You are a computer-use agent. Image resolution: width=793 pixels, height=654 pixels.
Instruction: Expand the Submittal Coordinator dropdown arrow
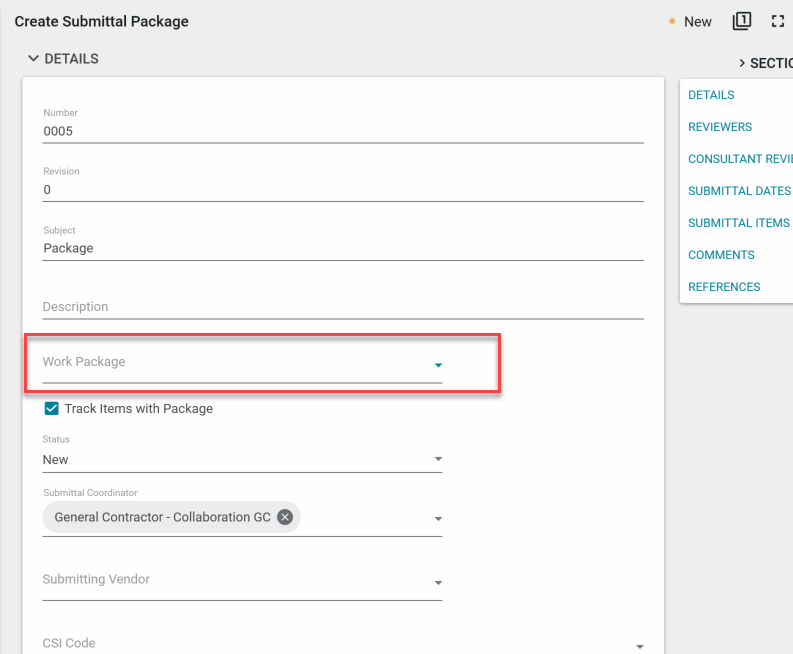pos(438,519)
